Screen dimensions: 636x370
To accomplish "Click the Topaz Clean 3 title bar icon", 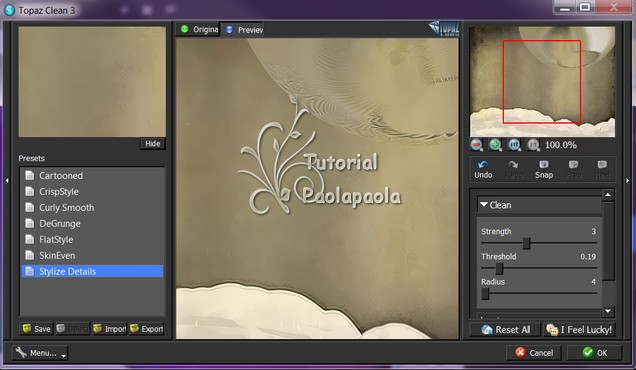I will (9, 10).
